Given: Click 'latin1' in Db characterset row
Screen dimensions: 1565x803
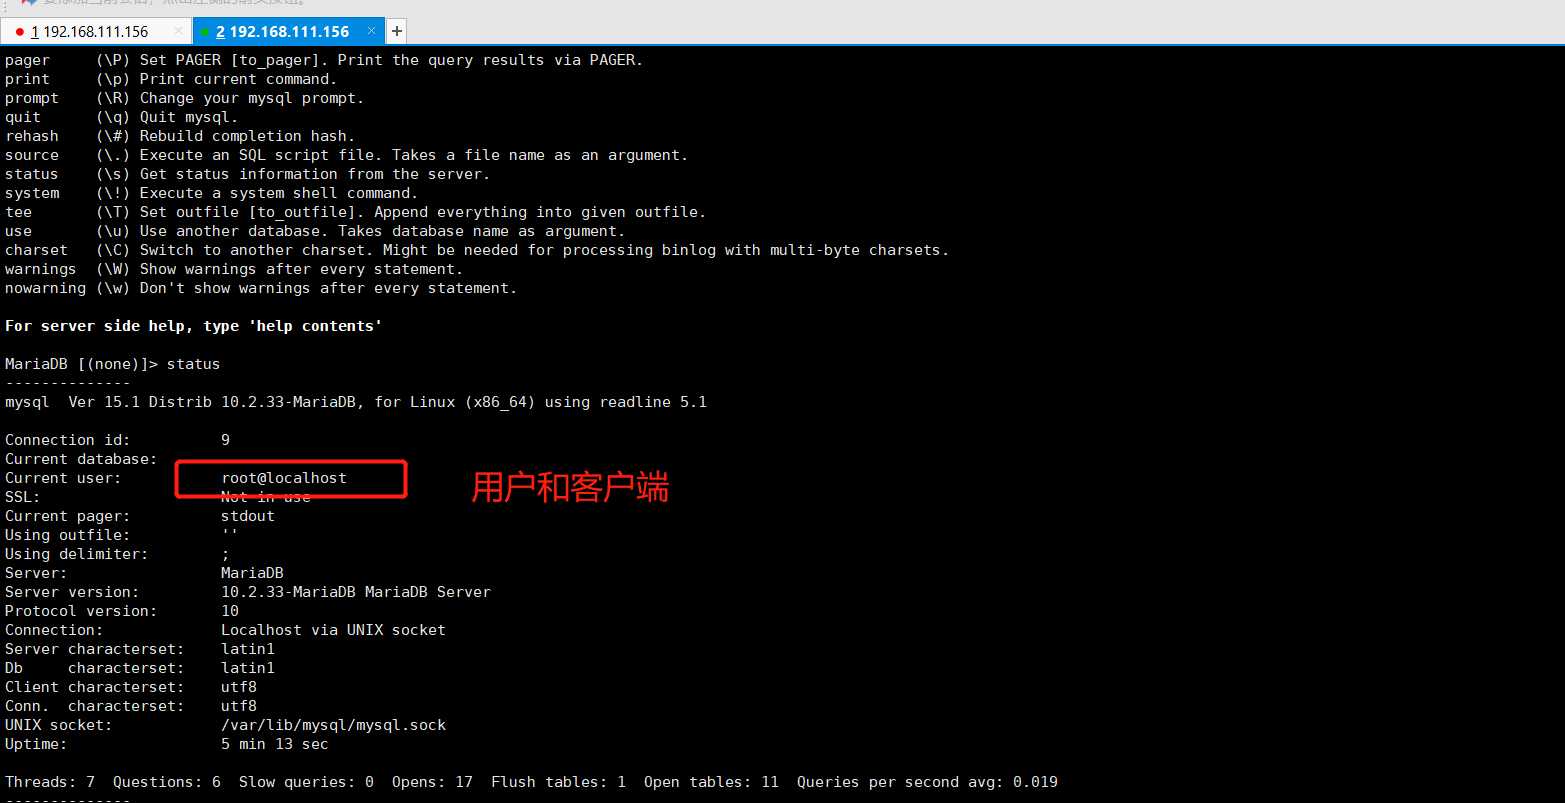Looking at the screenshot, I should (x=248, y=668).
